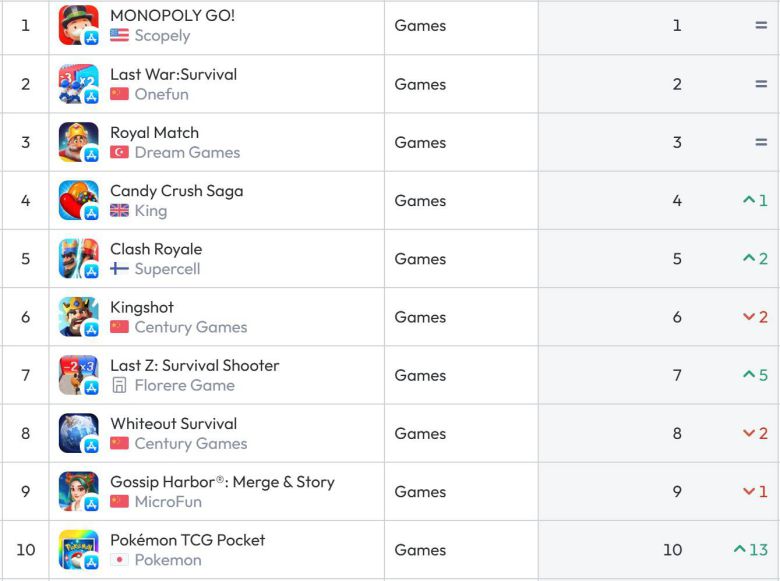This screenshot has width=780, height=581.
Task: Click the King publisher UK flag
Action: [120, 211]
